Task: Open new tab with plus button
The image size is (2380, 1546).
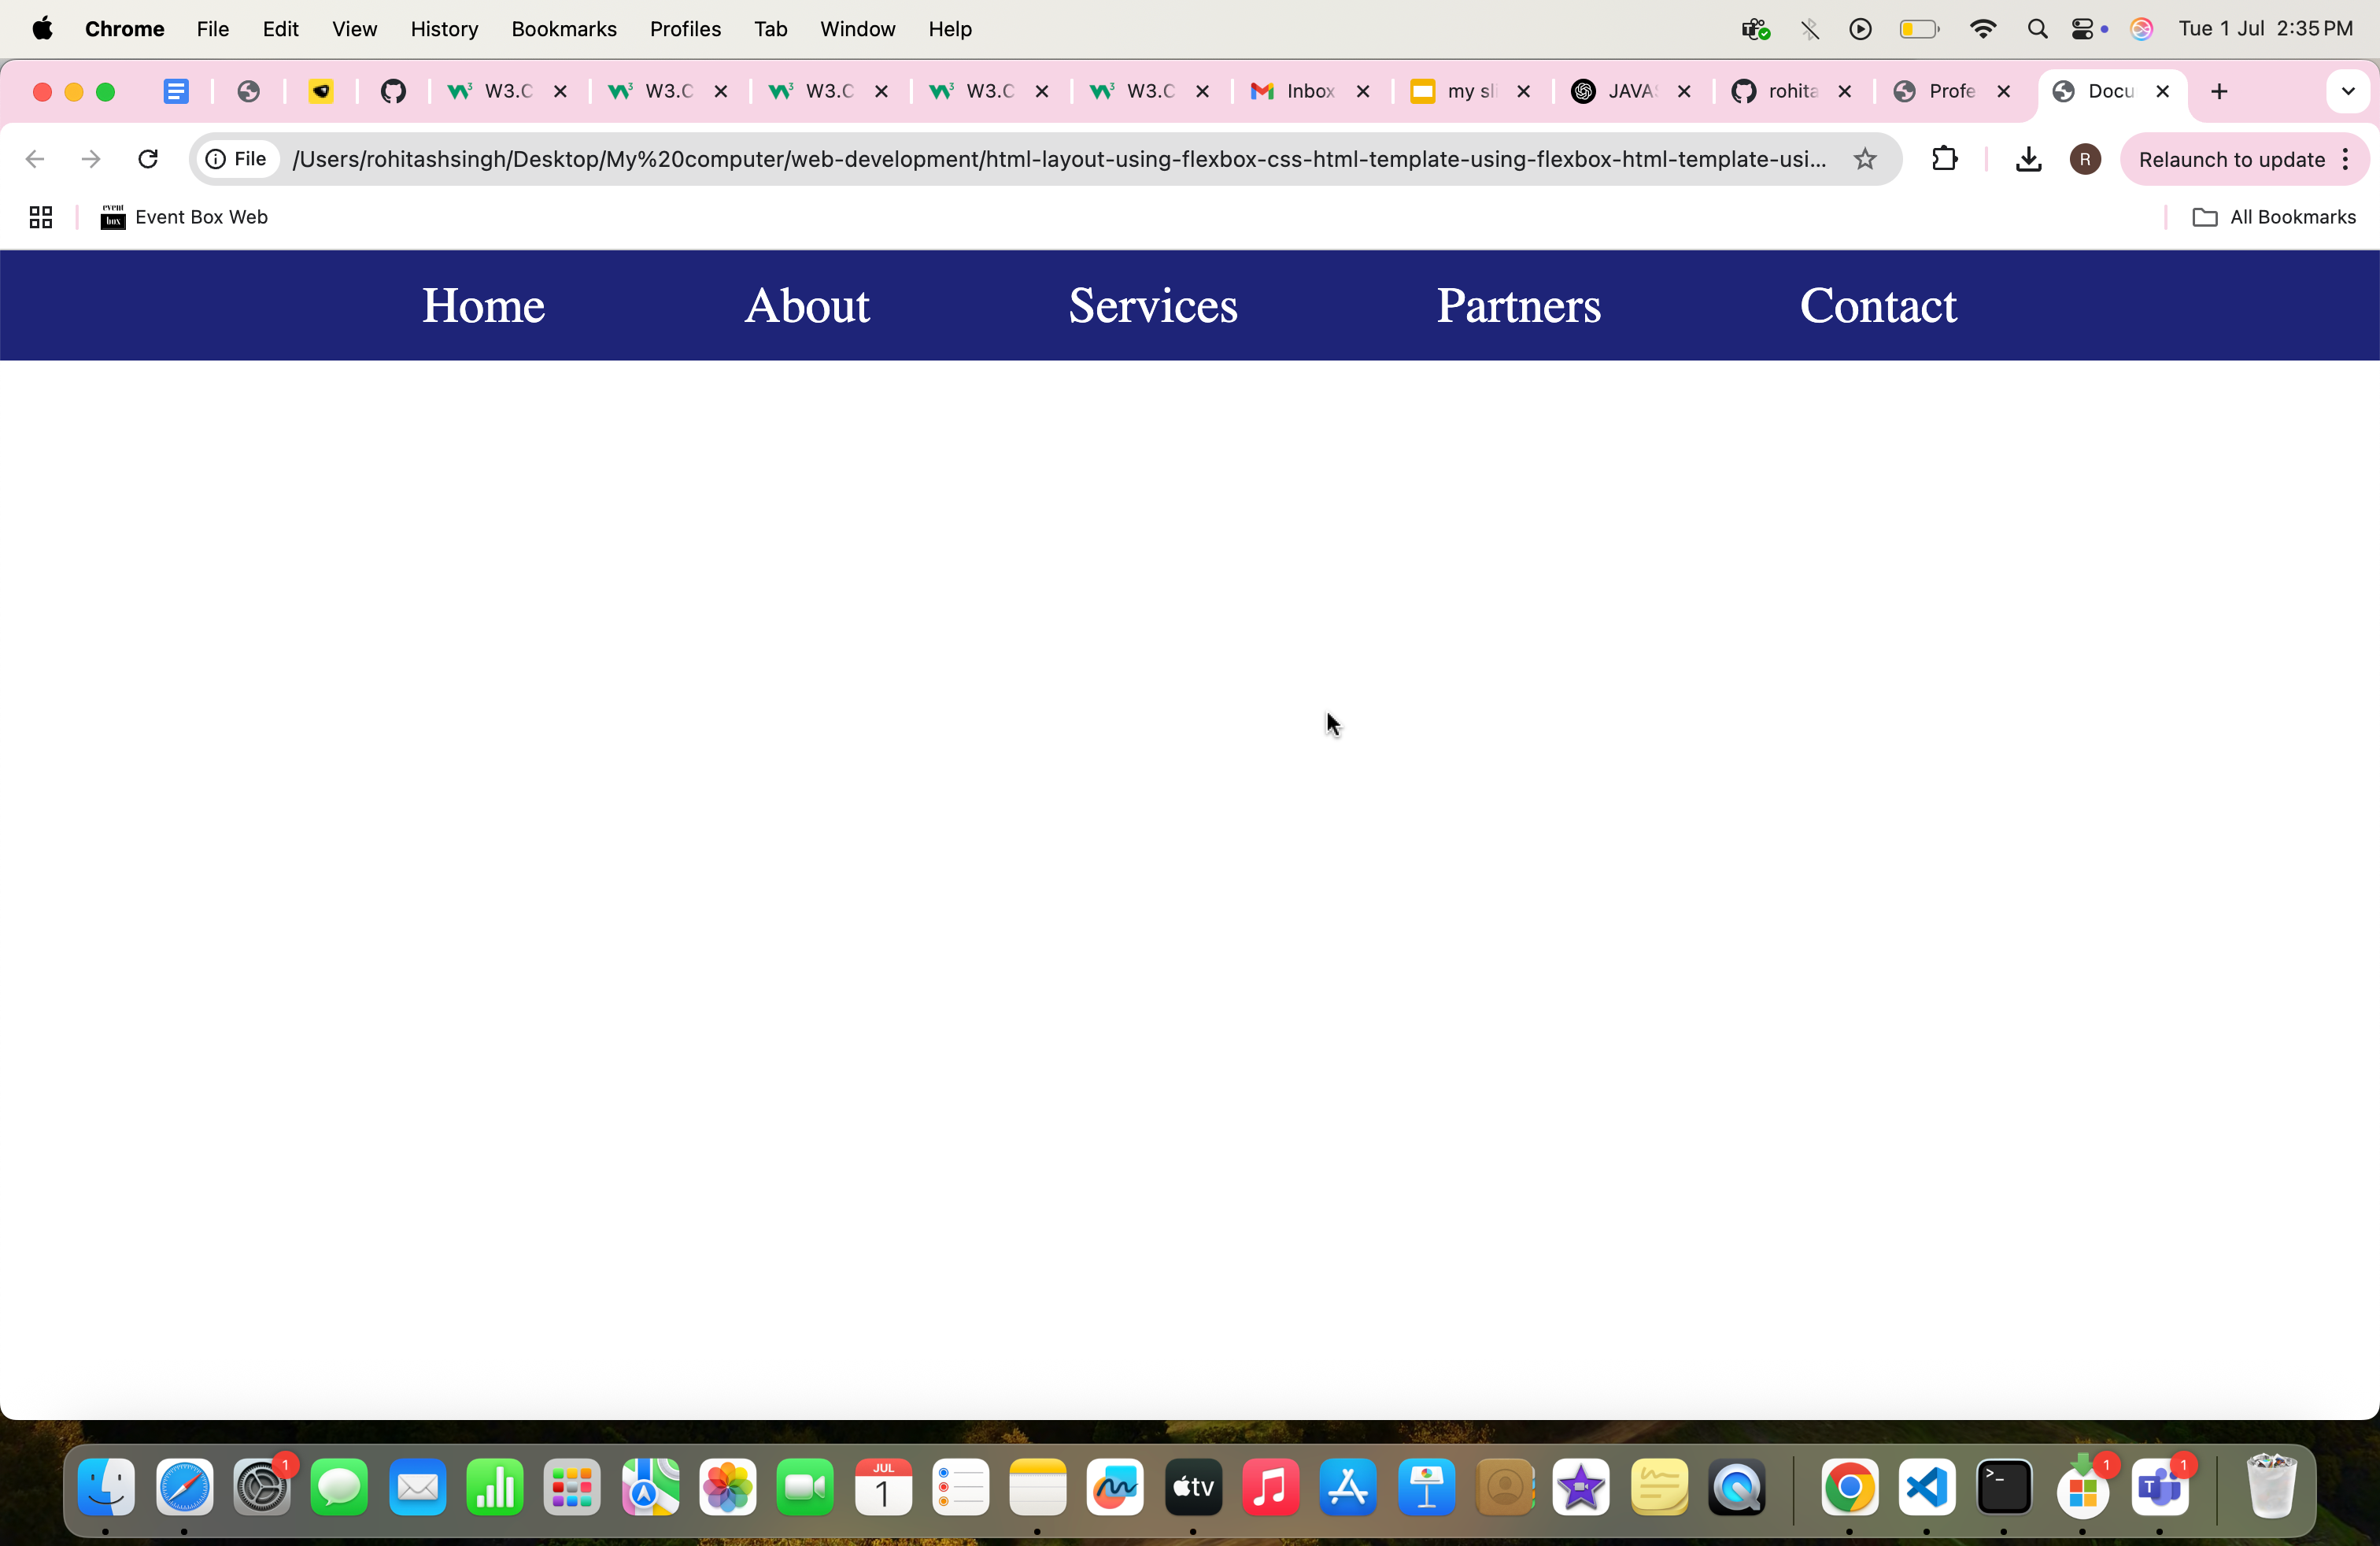Action: tap(2219, 91)
